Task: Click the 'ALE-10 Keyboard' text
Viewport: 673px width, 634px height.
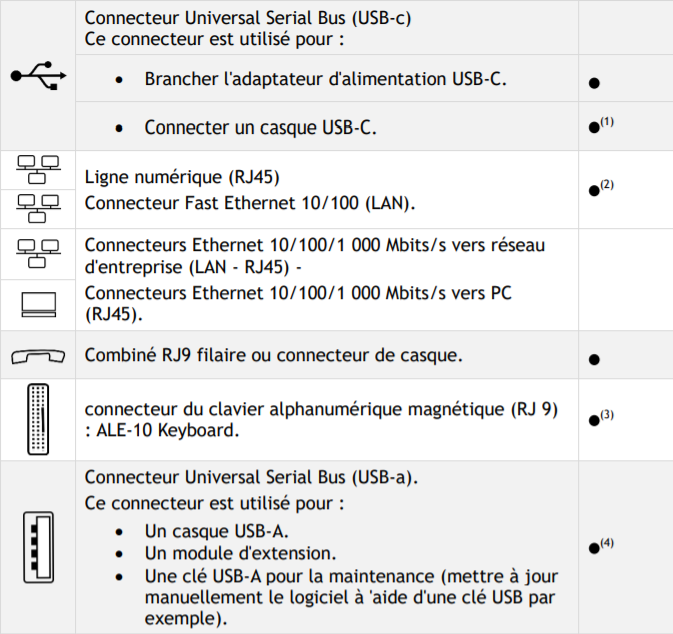Action: tap(167, 430)
